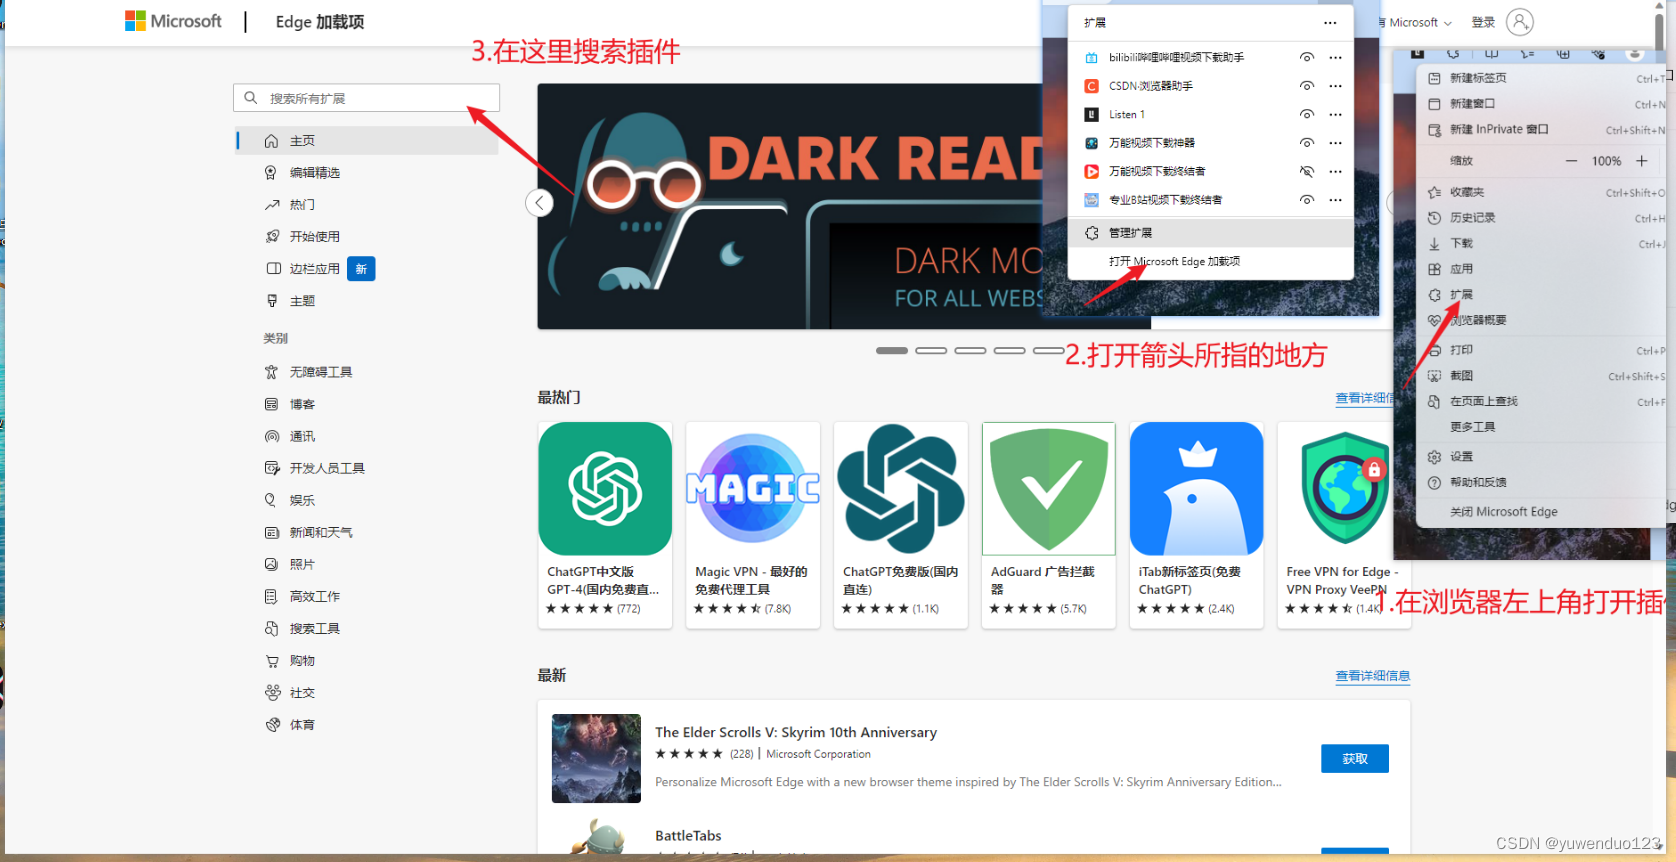The image size is (1676, 862).
Task: Open more options for 万能视频下载终结者
Action: point(1335,172)
